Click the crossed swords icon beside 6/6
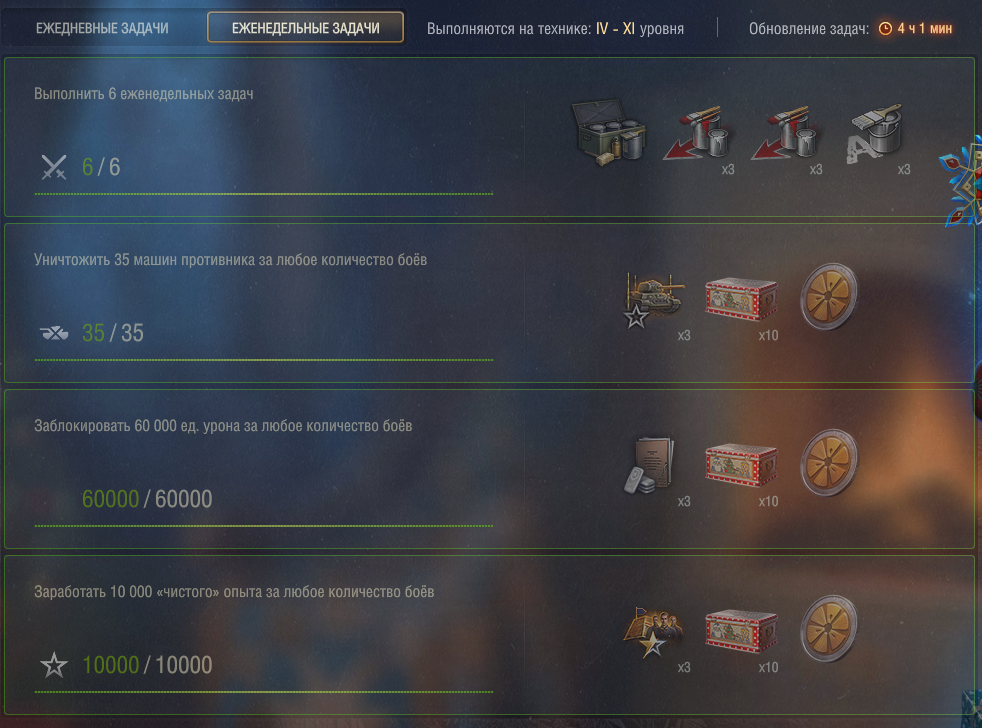Image resolution: width=982 pixels, height=728 pixels. pos(54,167)
